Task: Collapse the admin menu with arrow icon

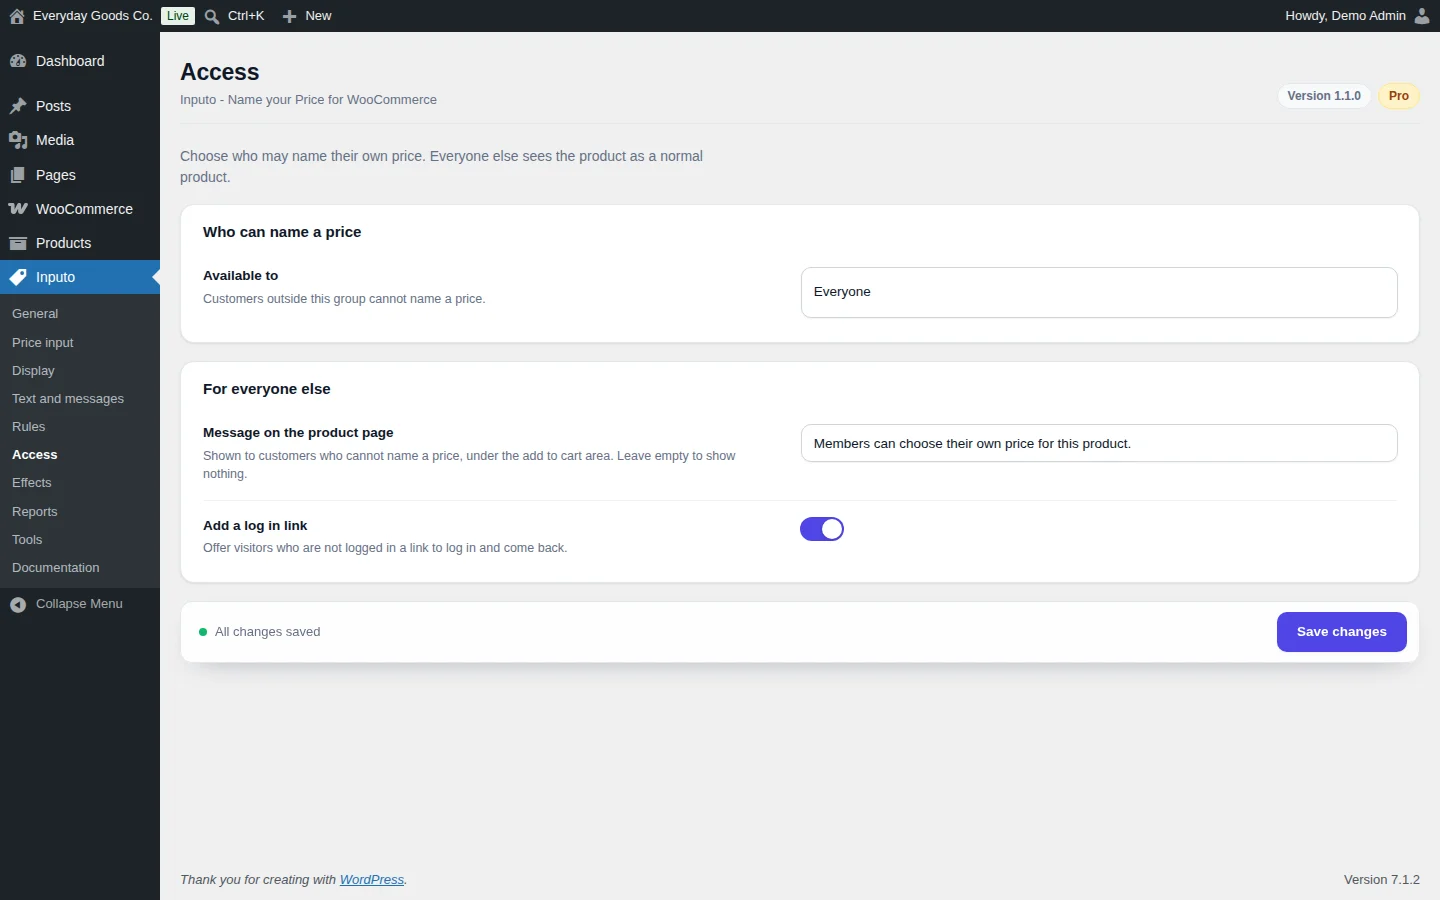Action: tap(18, 604)
